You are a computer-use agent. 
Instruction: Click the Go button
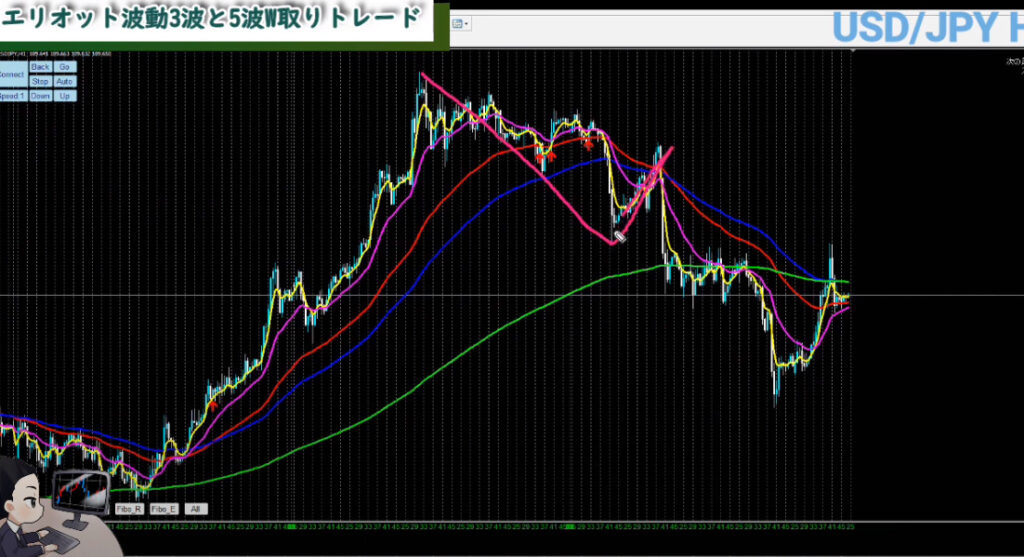[x=64, y=67]
